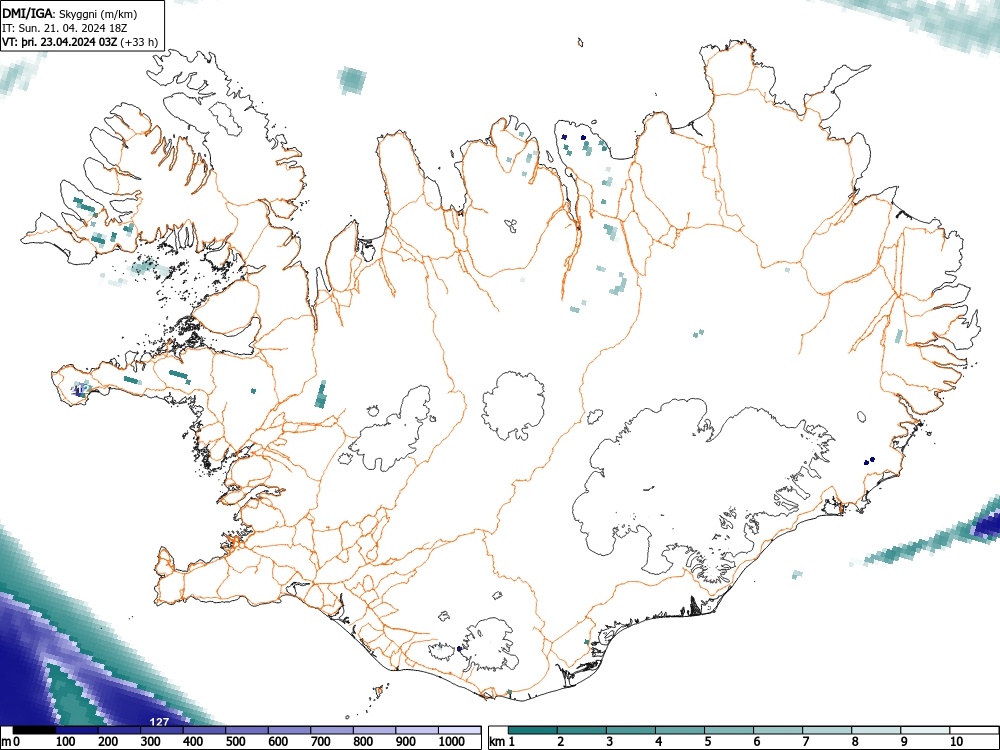1000x750 pixels.
Task: Click the 'km 1' label on the kilometre legend
Action: tap(503, 742)
